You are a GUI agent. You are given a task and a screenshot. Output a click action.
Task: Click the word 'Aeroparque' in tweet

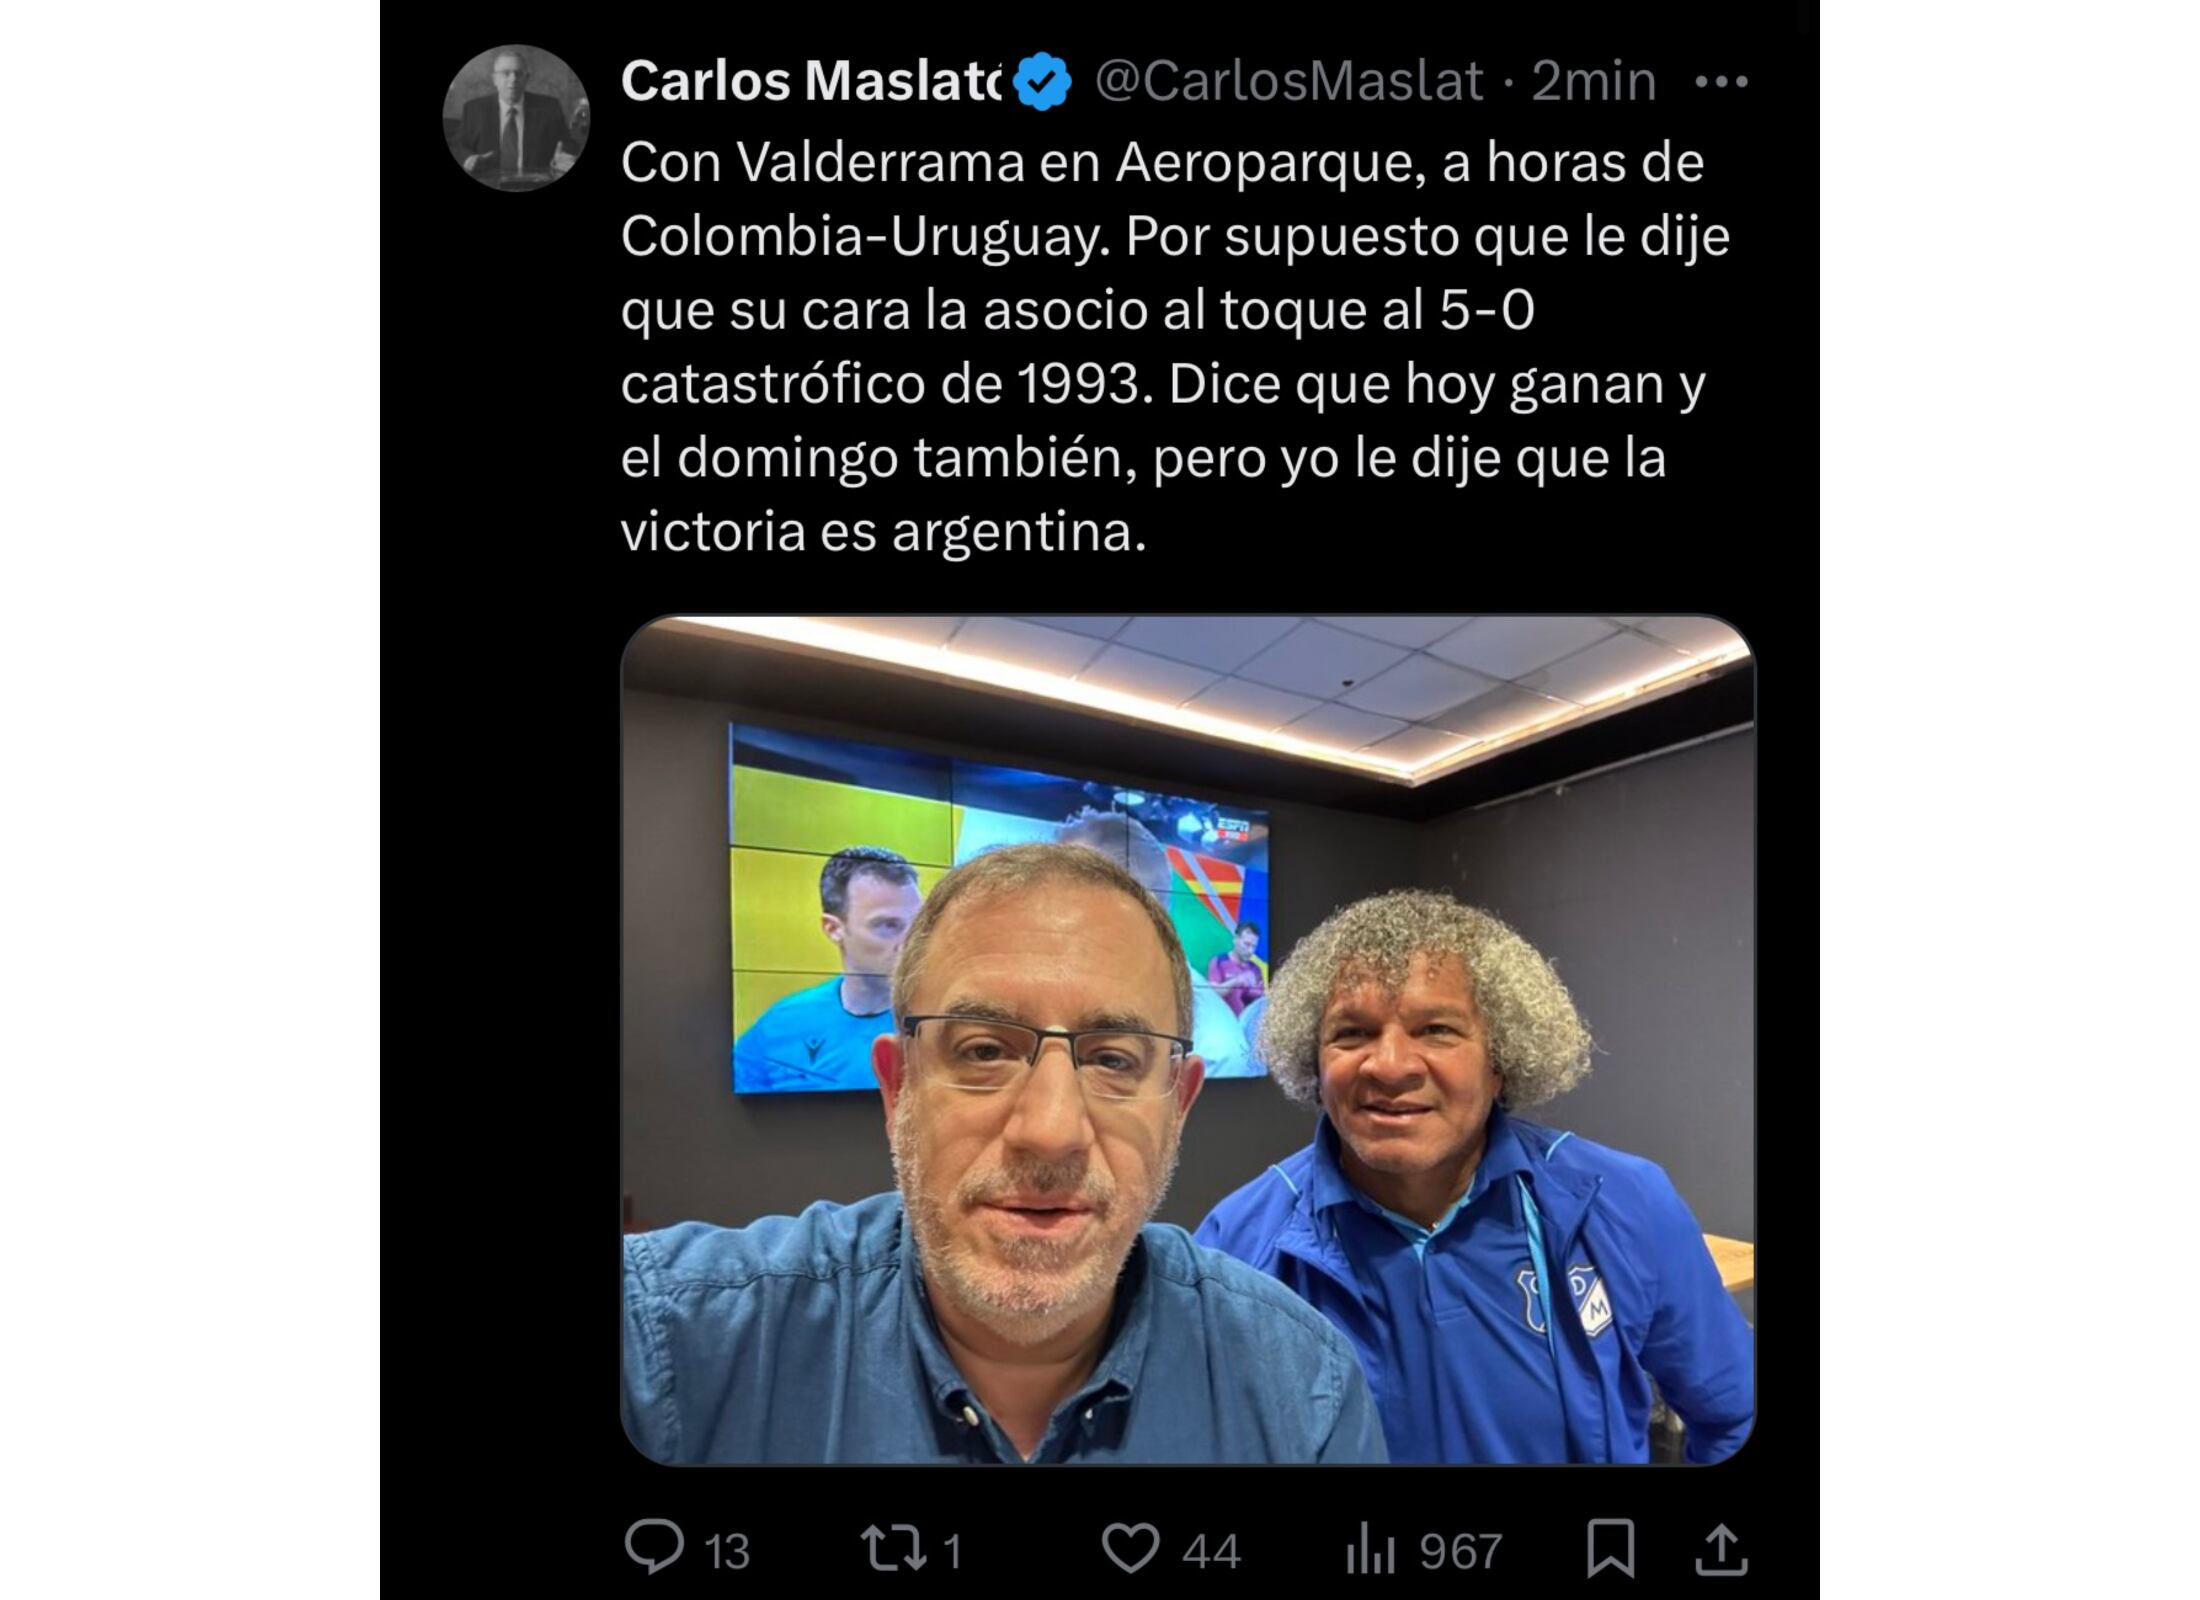click(1270, 163)
